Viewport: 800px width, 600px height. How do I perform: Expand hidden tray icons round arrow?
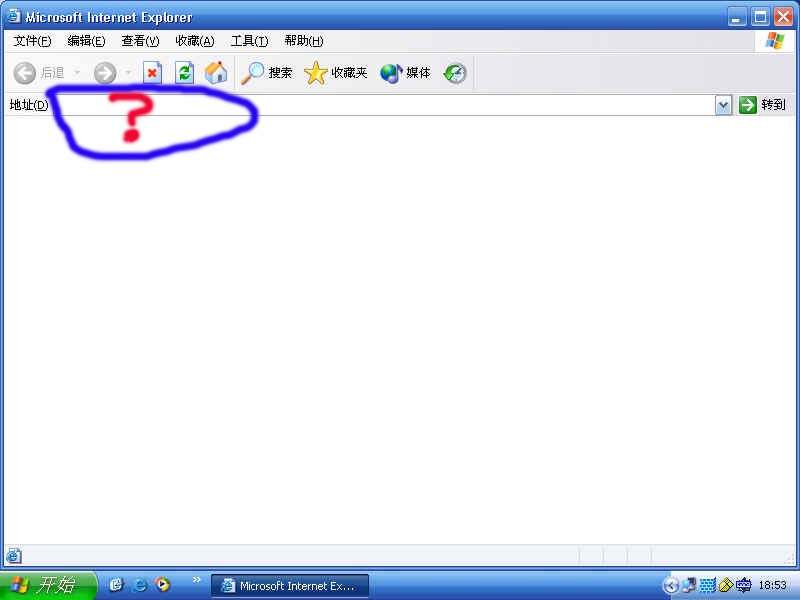[x=671, y=585]
